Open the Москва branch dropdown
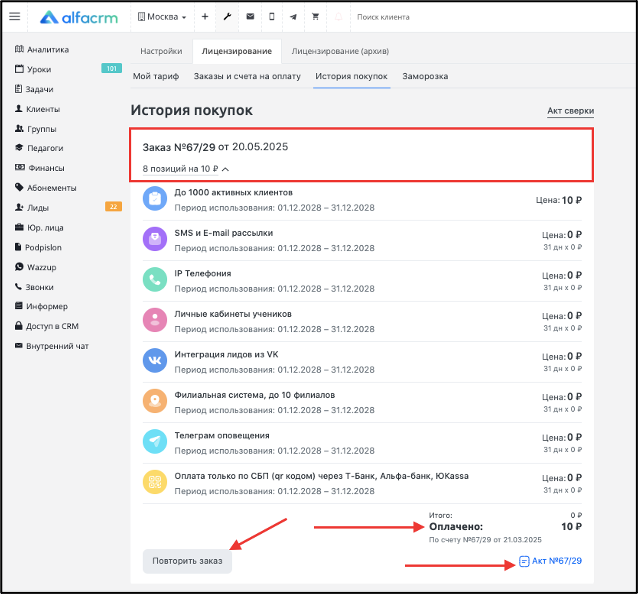 tap(162, 17)
